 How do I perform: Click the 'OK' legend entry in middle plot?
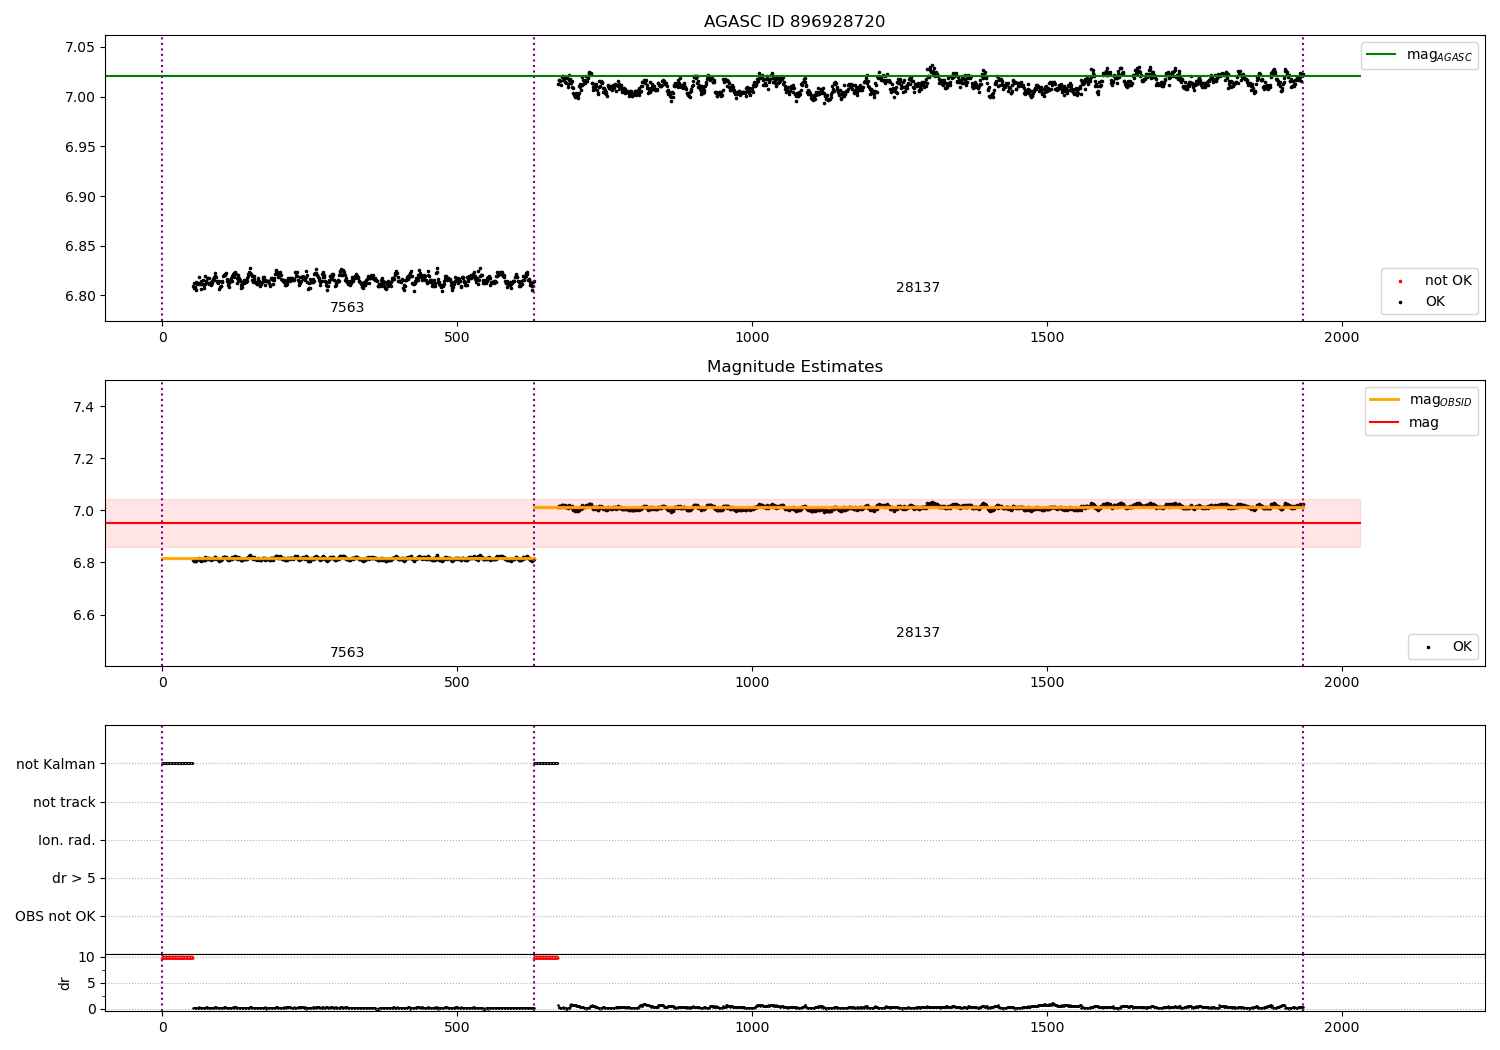pos(1447,647)
